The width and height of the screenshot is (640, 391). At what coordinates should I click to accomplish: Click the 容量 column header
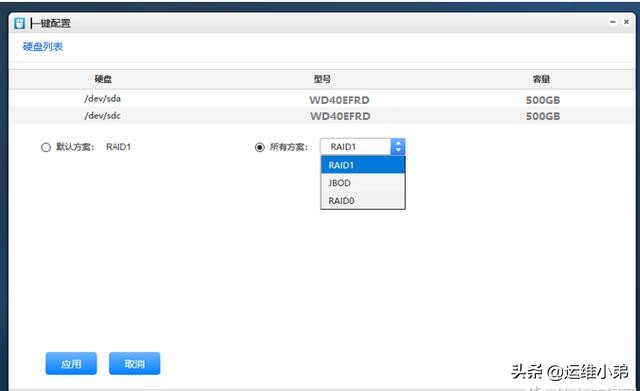click(x=541, y=79)
